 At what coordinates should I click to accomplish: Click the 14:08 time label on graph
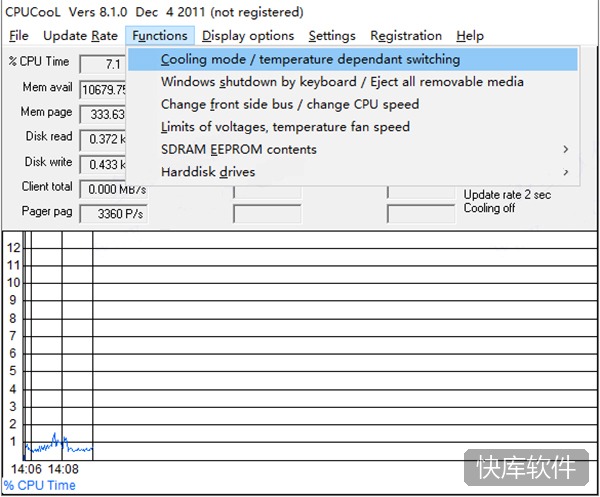(63, 469)
